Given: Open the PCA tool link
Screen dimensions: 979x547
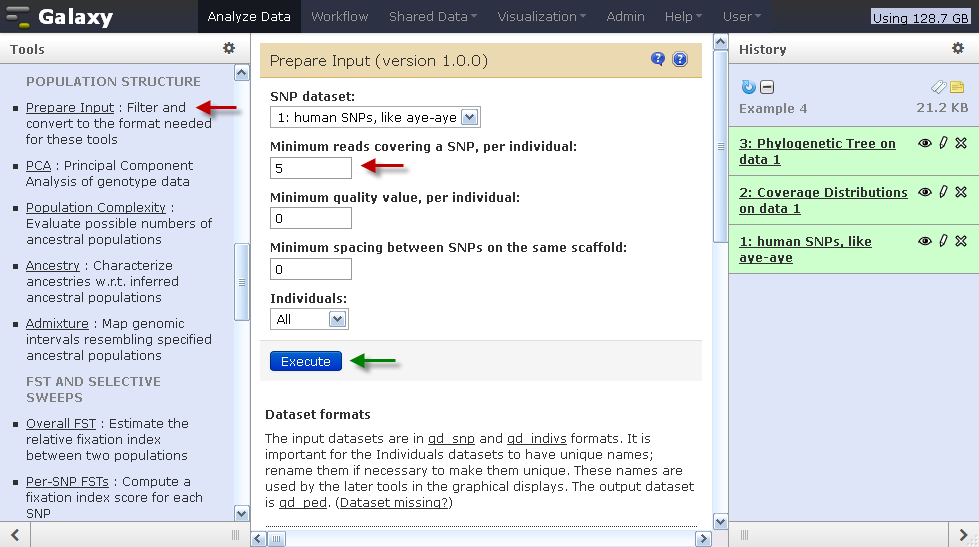Looking at the screenshot, I should pos(38,165).
